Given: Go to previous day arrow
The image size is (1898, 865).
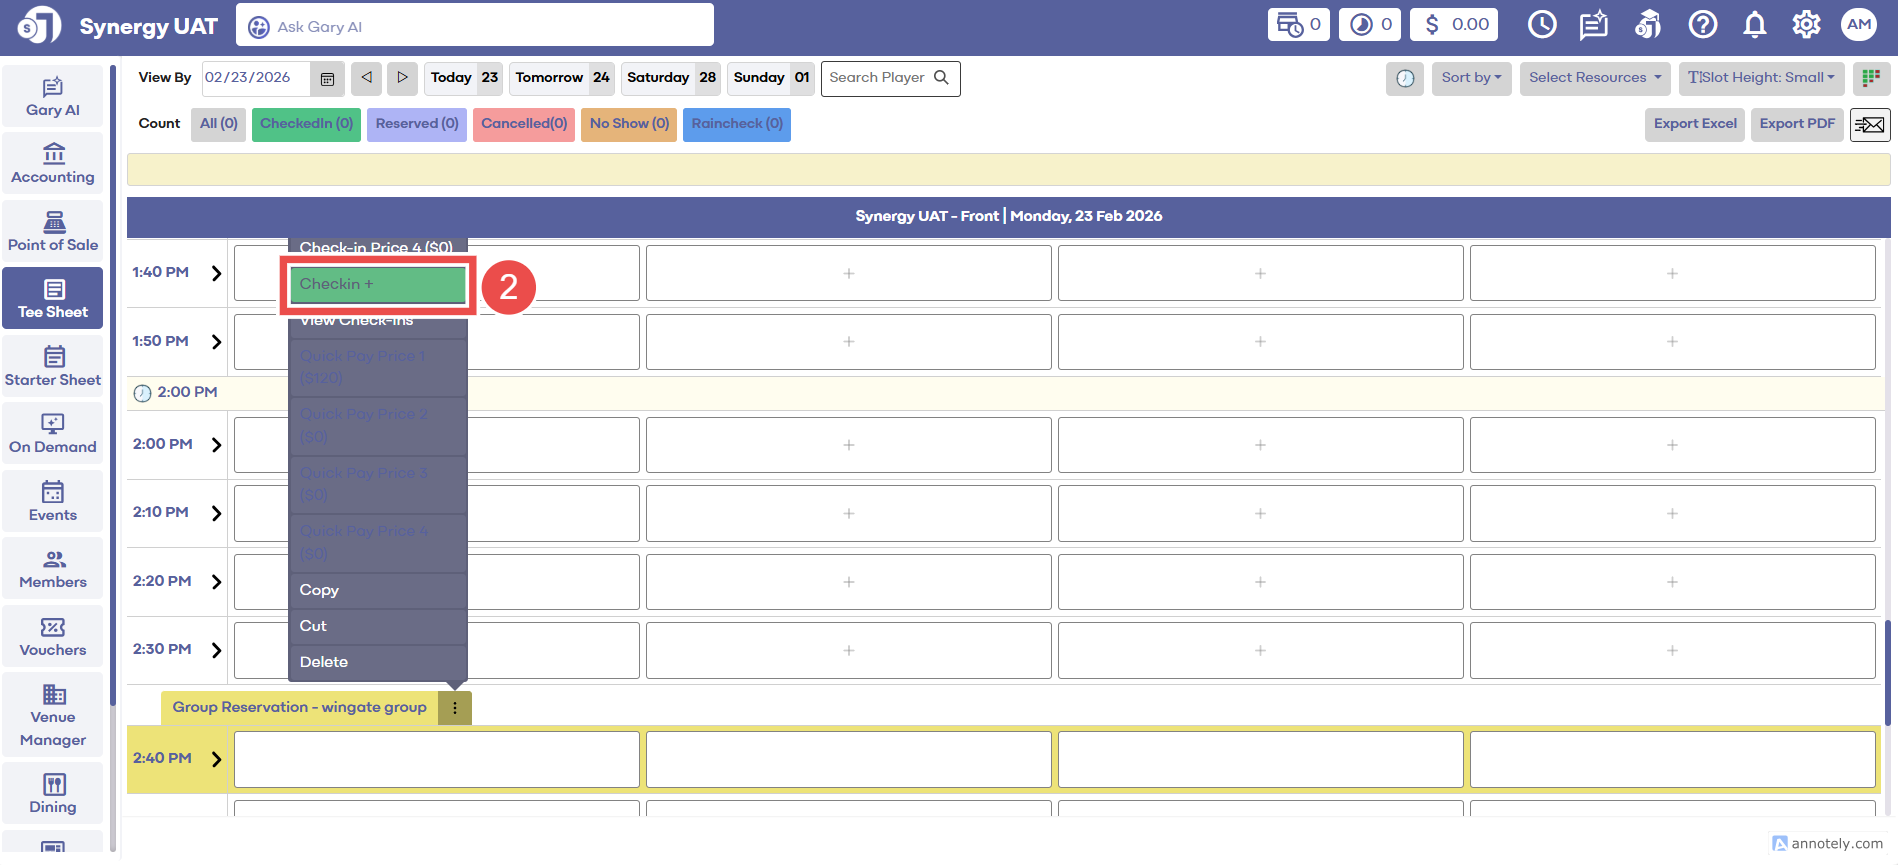Looking at the screenshot, I should 366,77.
